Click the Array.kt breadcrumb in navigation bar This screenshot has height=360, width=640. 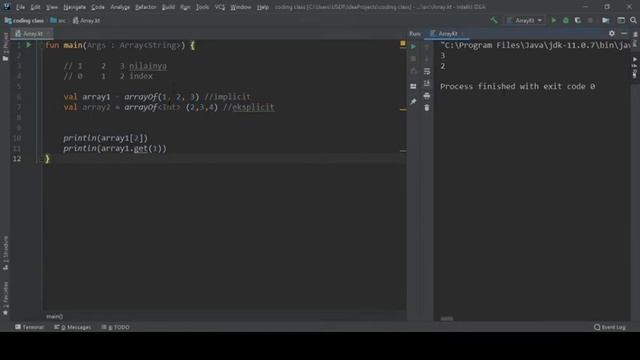click(86, 20)
